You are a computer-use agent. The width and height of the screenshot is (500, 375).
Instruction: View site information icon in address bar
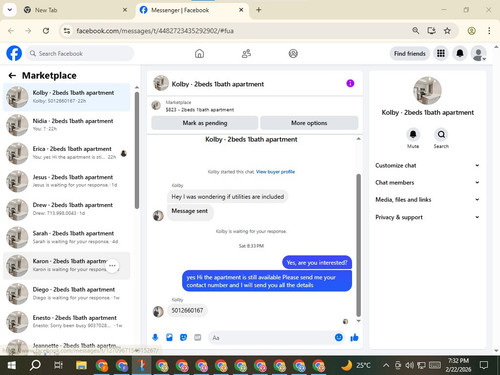click(x=67, y=31)
